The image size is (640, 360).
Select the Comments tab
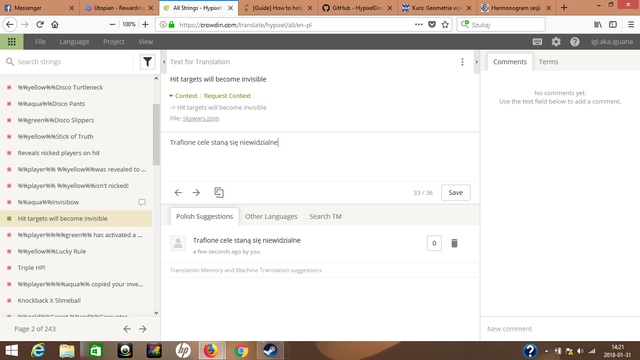pos(510,62)
